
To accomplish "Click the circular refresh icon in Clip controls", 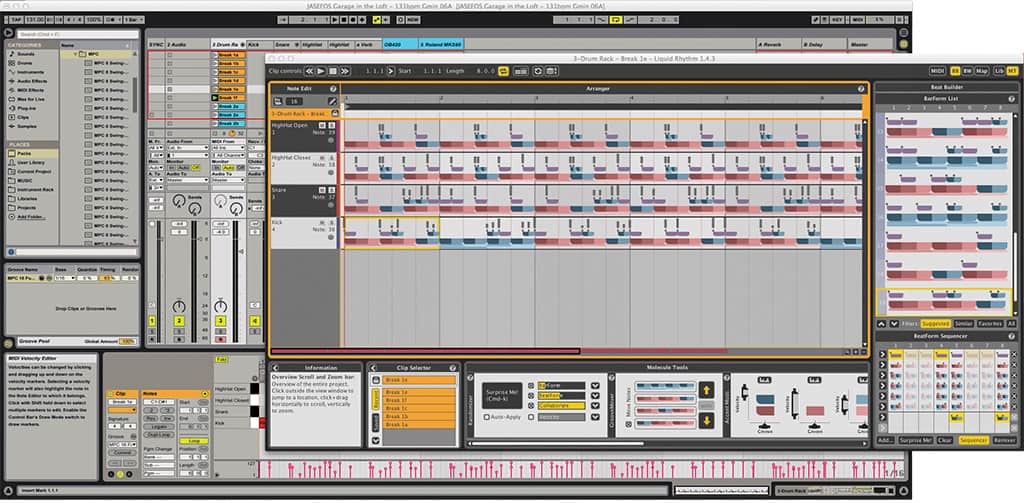I will [x=538, y=71].
